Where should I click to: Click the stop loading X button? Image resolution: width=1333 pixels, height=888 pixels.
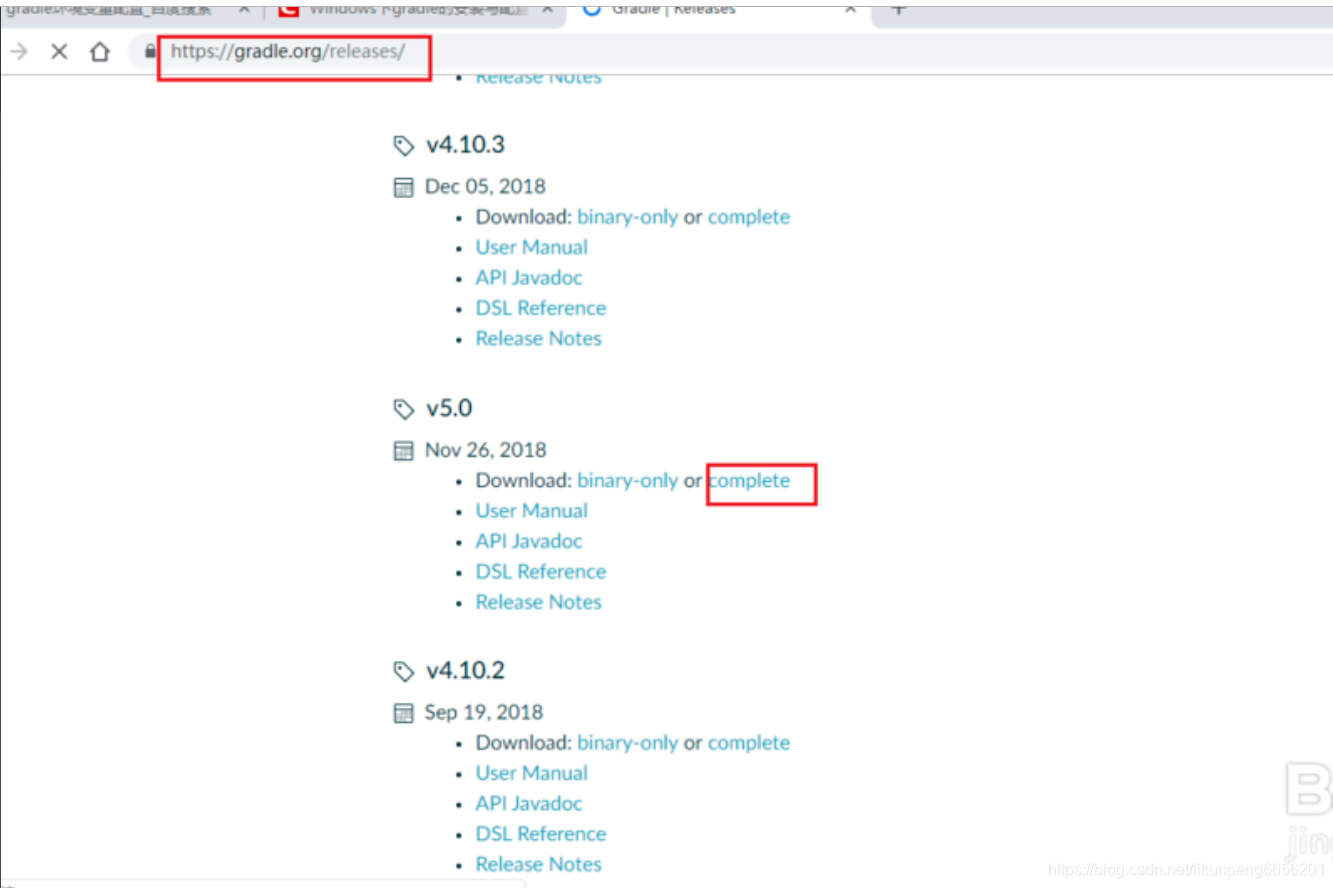(x=59, y=51)
